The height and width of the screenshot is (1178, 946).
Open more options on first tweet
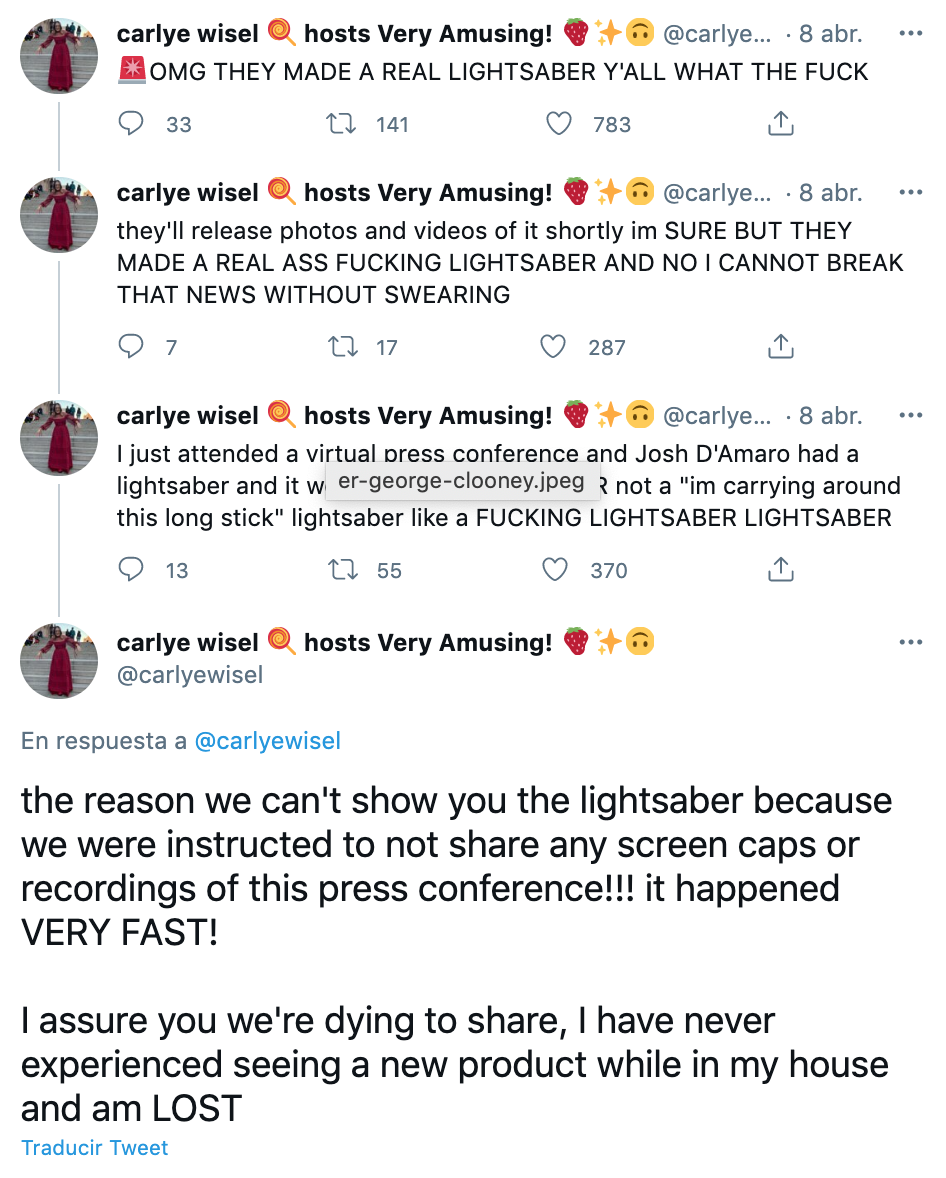[x=910, y=34]
